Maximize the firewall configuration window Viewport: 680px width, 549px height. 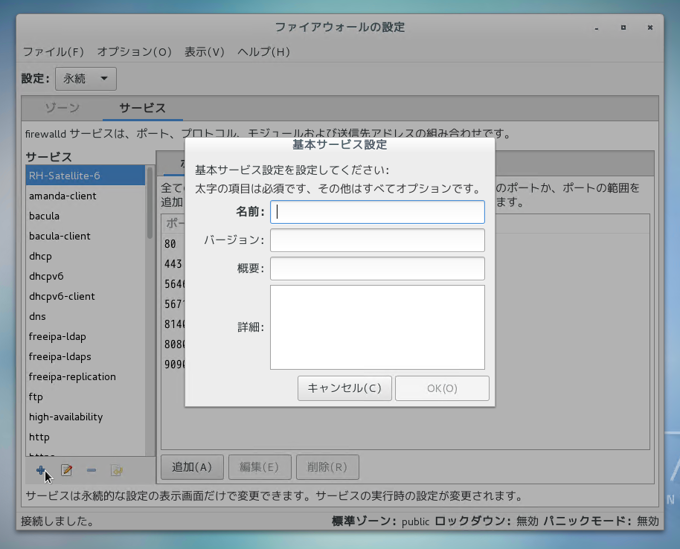[x=623, y=27]
